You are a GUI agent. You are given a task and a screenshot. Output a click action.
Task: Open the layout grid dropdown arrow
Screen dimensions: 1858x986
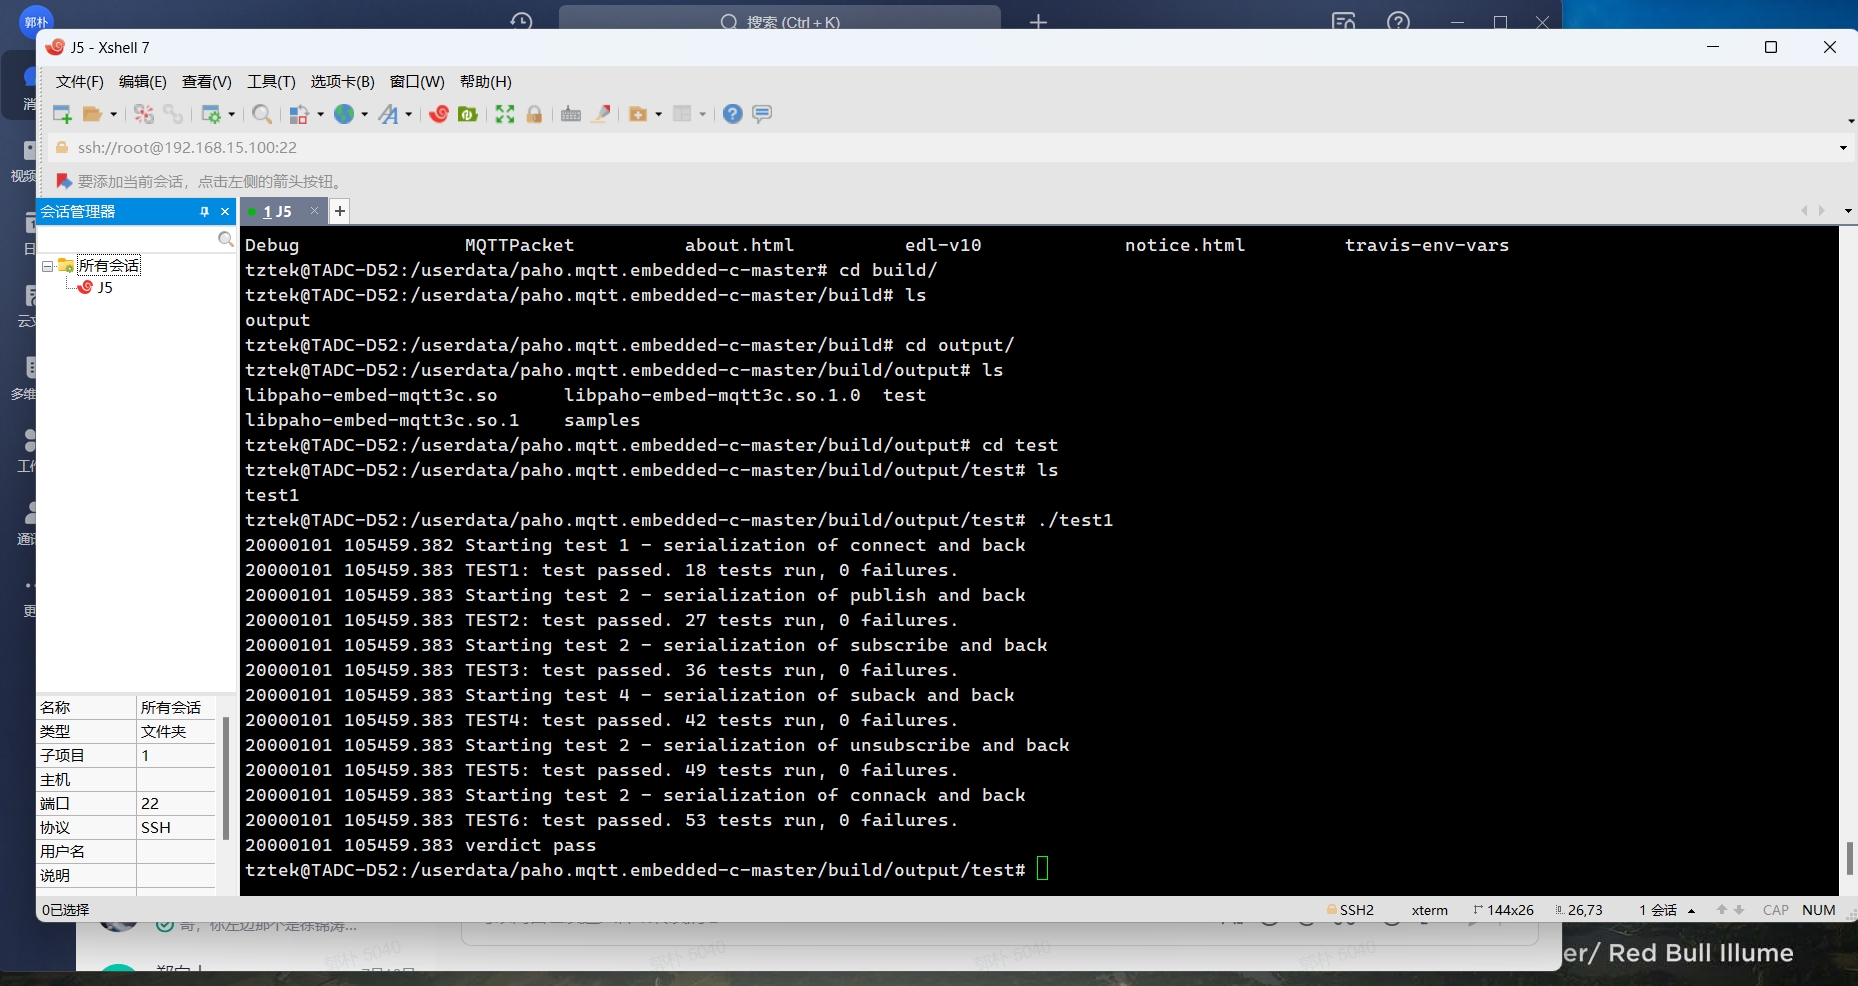[x=702, y=114]
